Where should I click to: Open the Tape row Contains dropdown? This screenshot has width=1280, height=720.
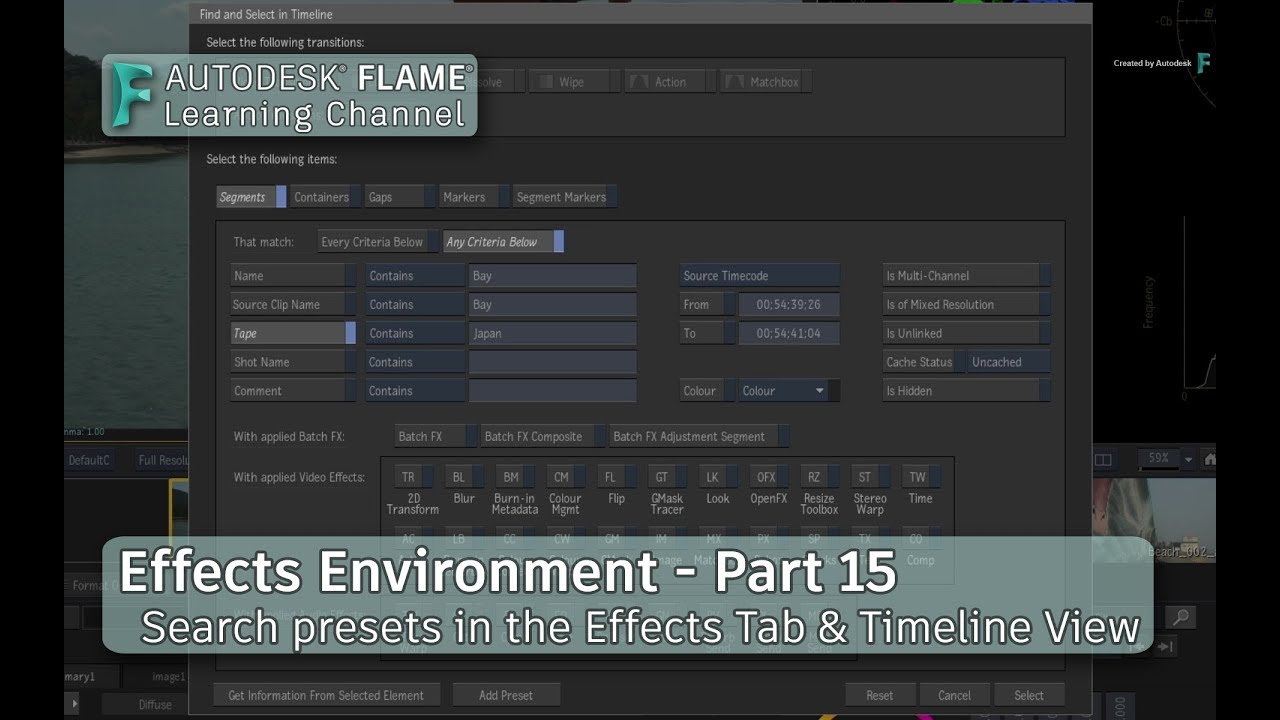click(415, 333)
